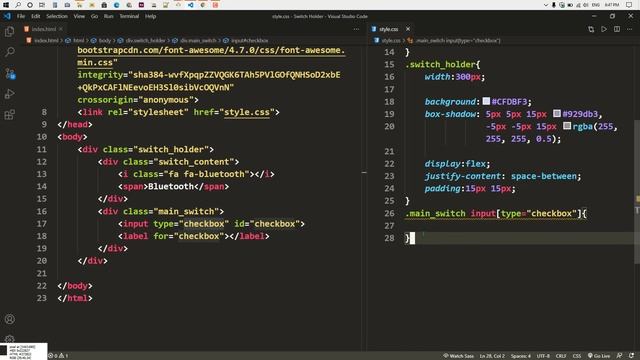The height and width of the screenshot is (360, 640).
Task: Click input#checkbox breadcrumb
Action: (x=246, y=40)
